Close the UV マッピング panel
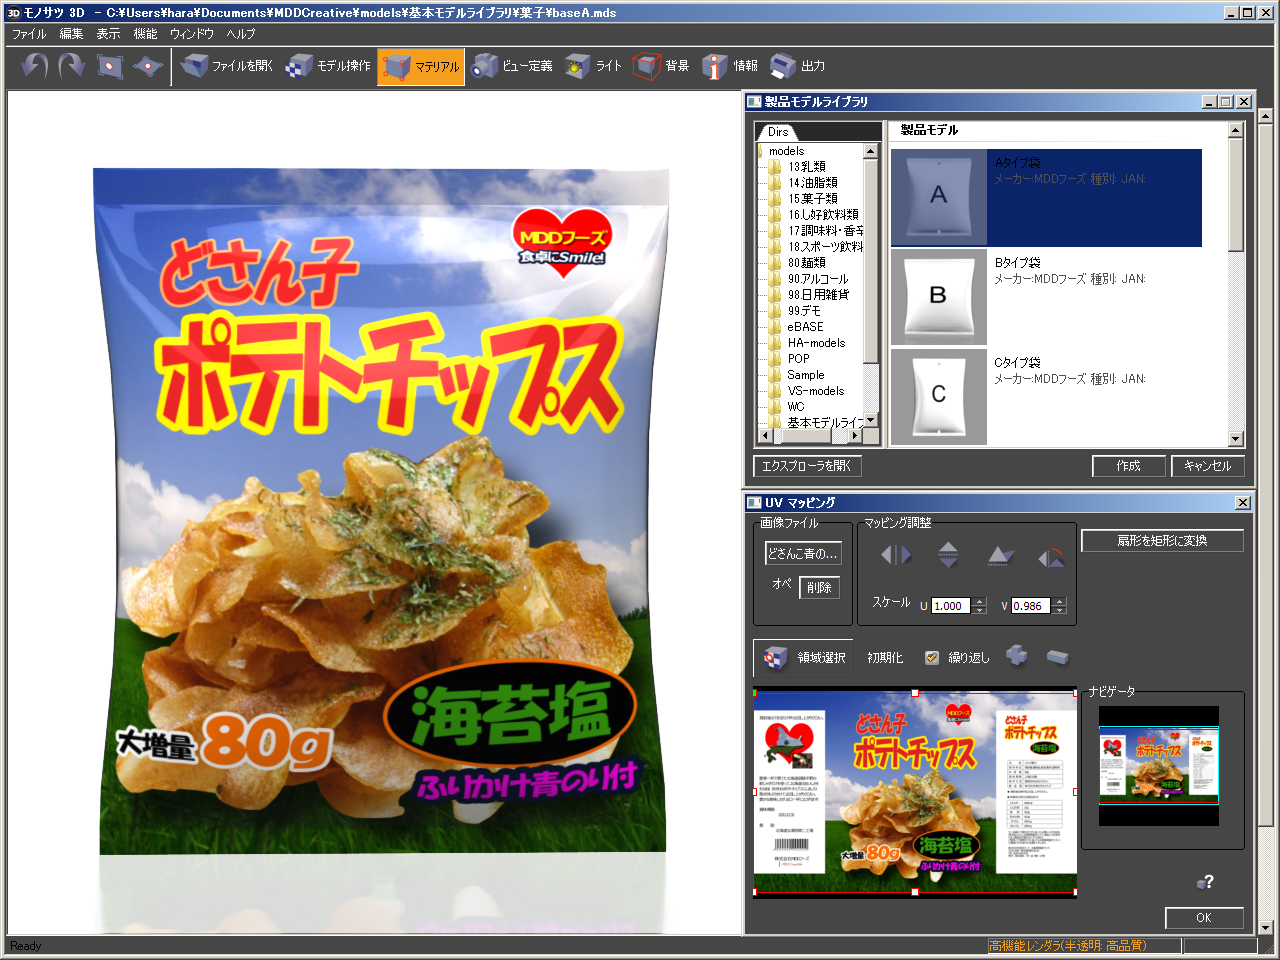Image resolution: width=1280 pixels, height=960 pixels. click(x=1243, y=503)
